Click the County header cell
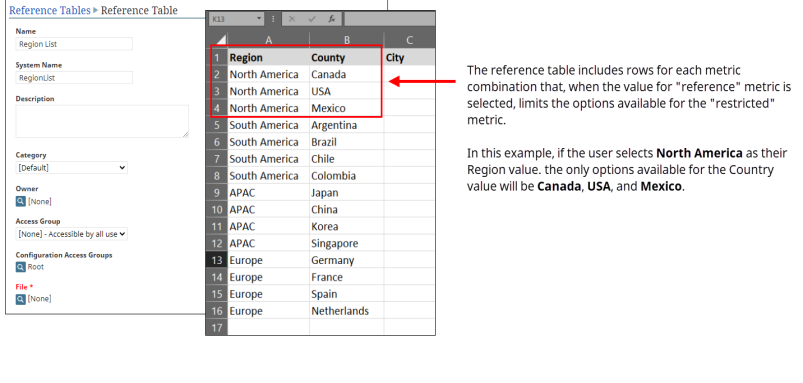 (347, 57)
